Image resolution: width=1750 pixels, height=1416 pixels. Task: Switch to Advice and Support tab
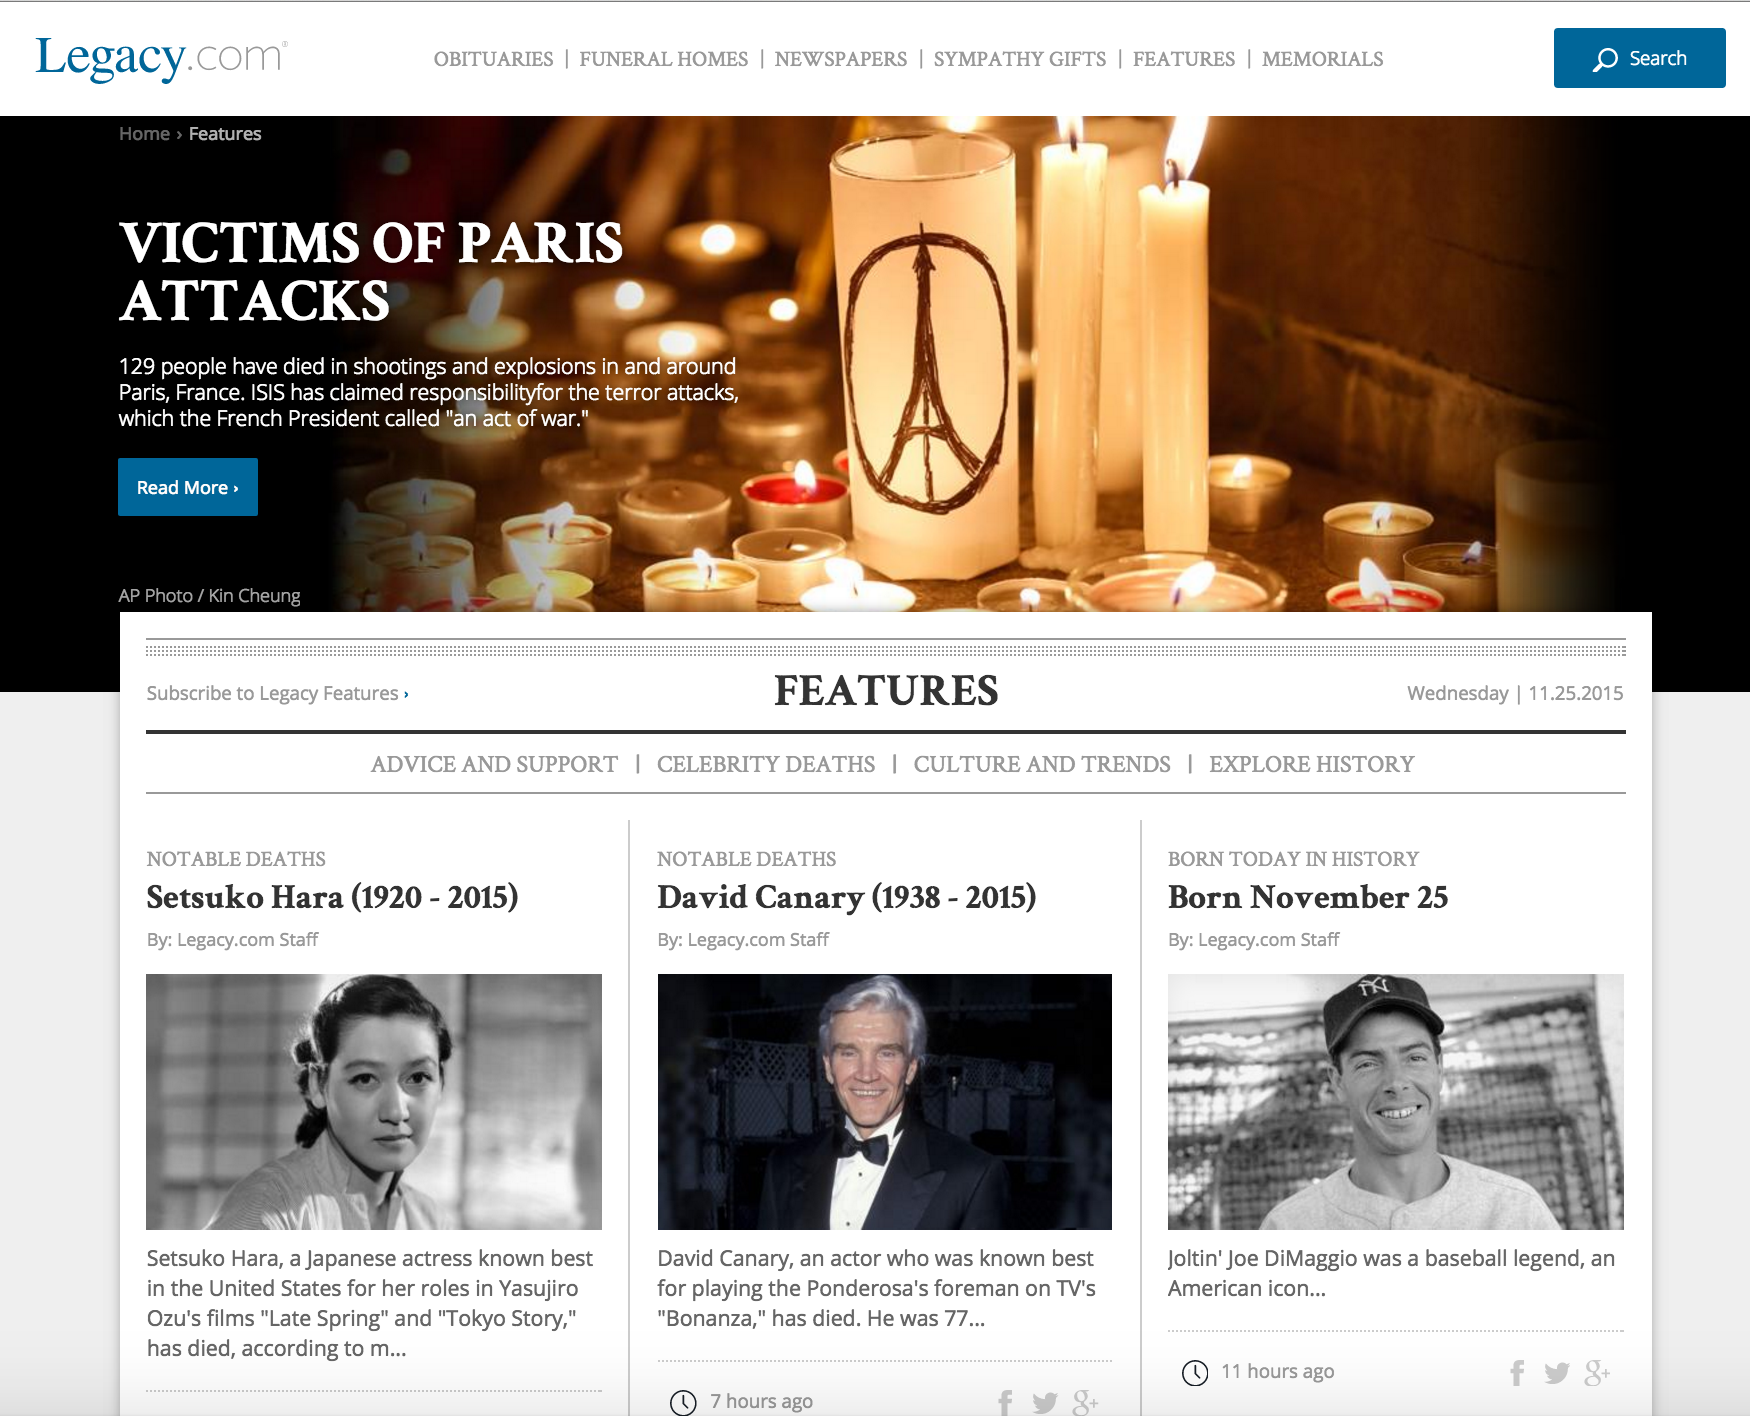pos(494,764)
